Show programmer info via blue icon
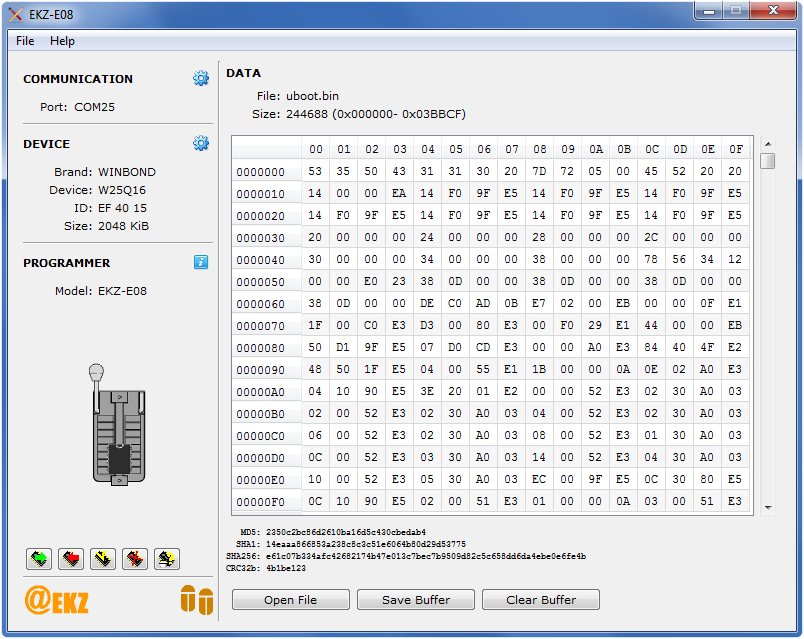The height and width of the screenshot is (639, 804). pyautogui.click(x=201, y=262)
